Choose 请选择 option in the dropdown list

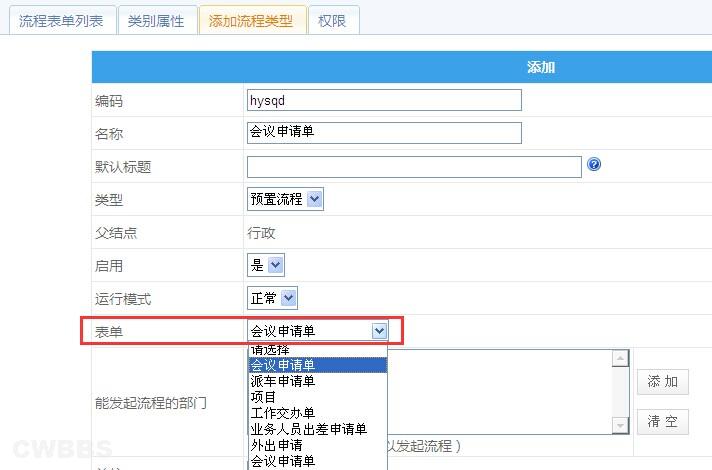point(318,350)
